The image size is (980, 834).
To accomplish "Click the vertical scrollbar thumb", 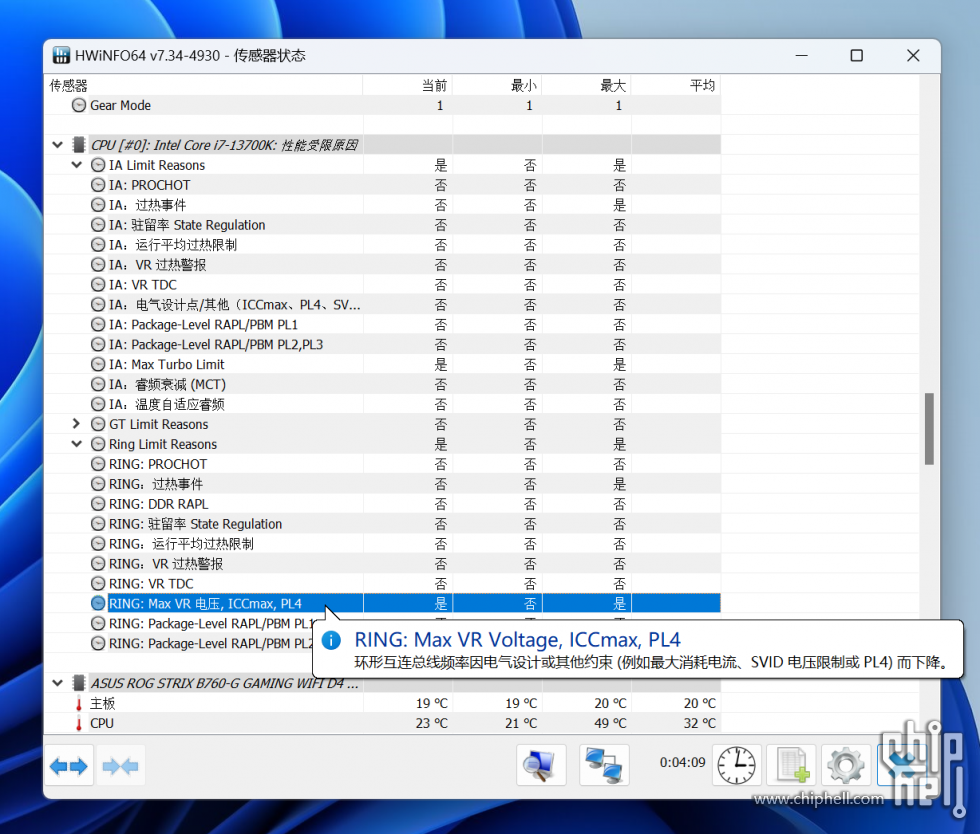I will 929,428.
